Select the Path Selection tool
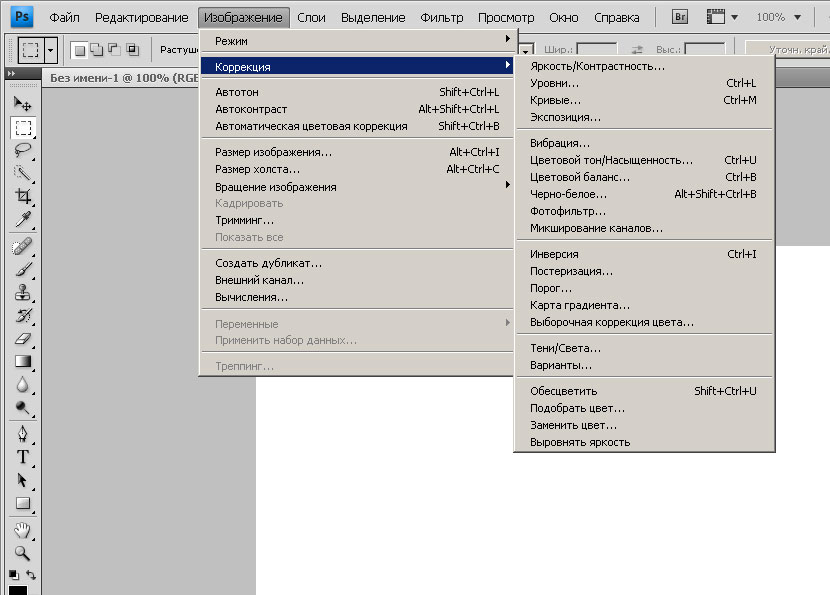Screen dimensions: 830x595 pos(22,480)
